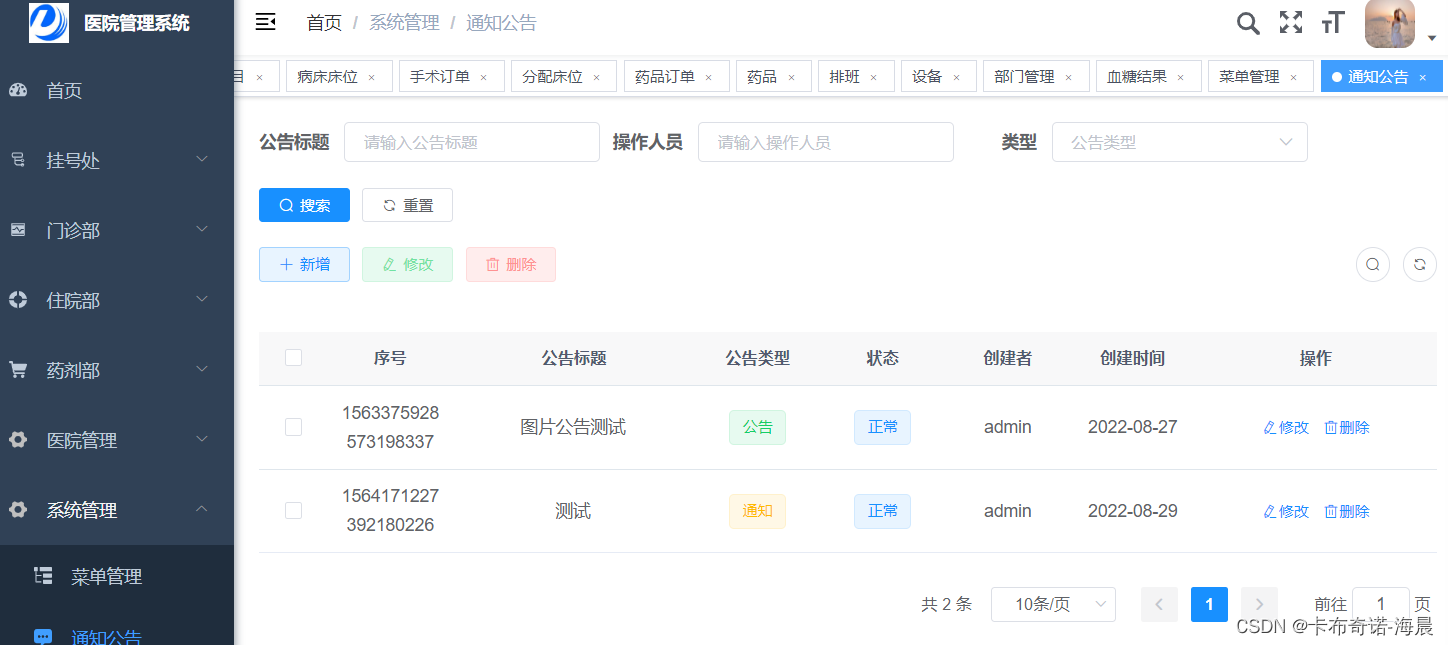Collapse the sidebar with the hamburger icon
Screen dimensions: 1448x645
click(265, 22)
